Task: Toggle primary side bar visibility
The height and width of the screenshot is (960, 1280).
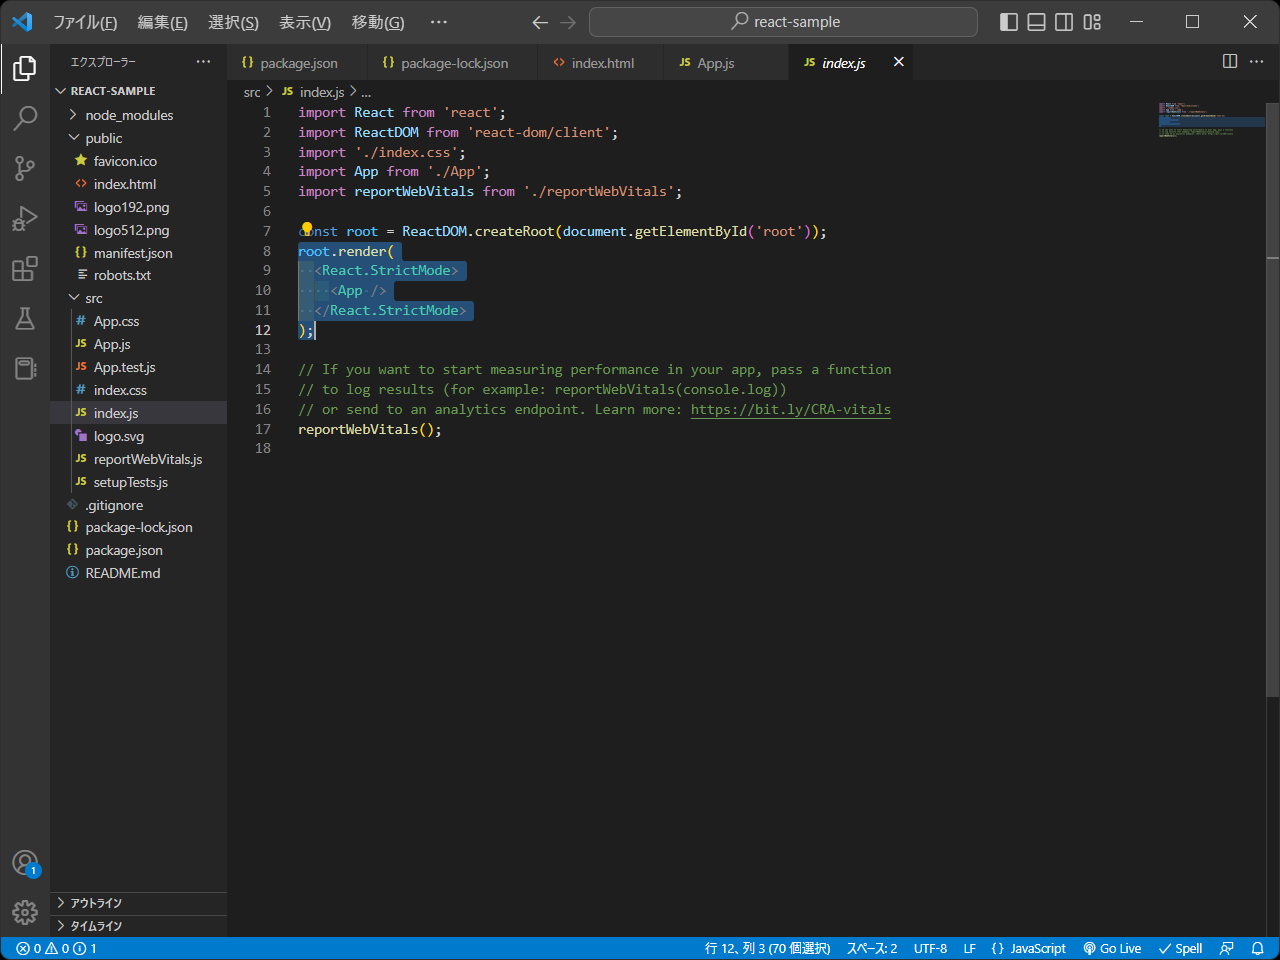Action: (1009, 22)
